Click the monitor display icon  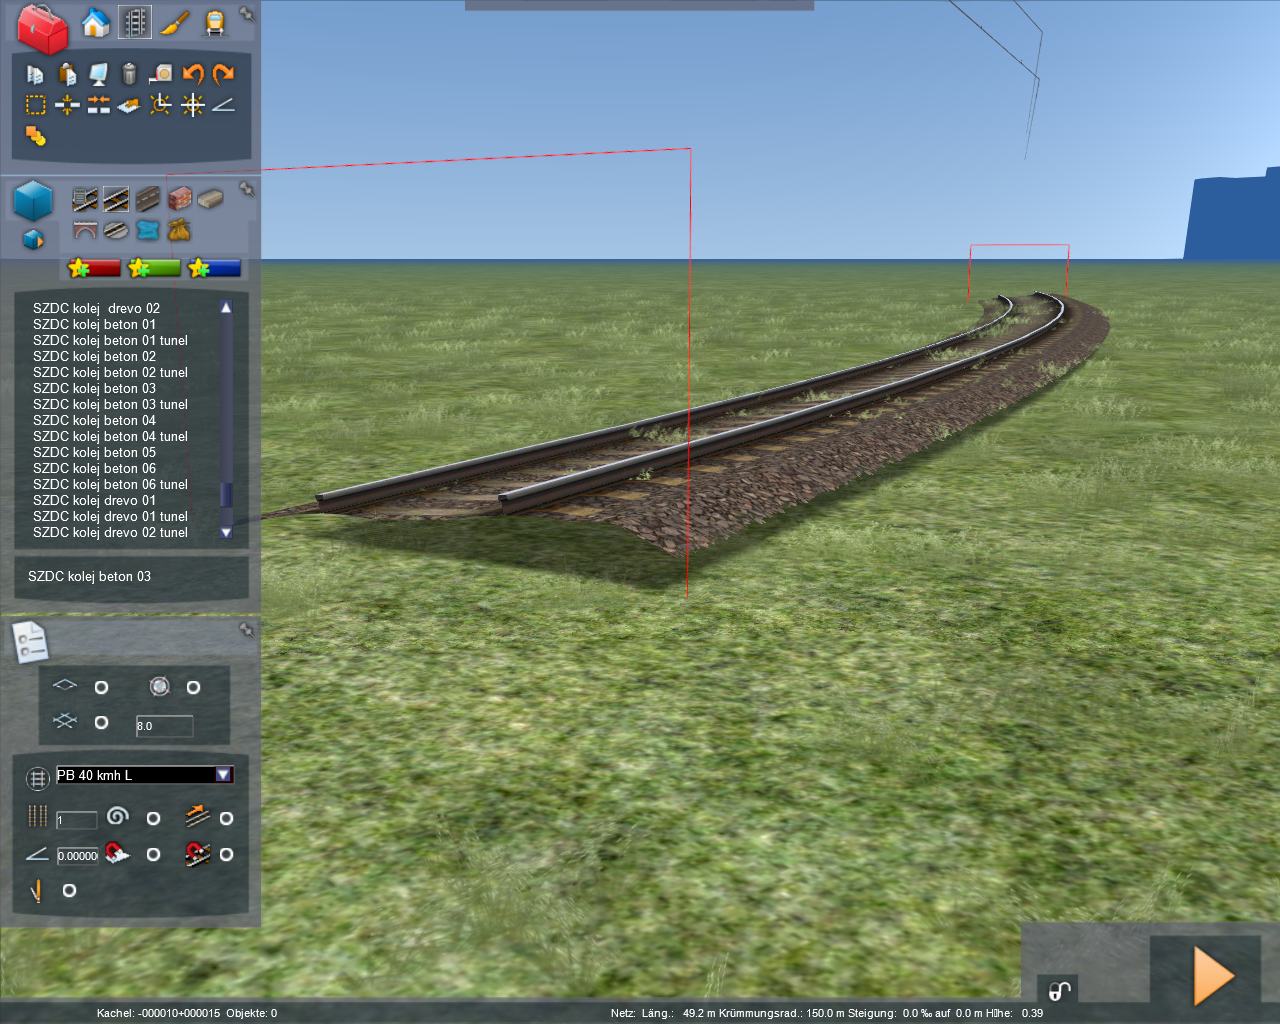pos(98,74)
